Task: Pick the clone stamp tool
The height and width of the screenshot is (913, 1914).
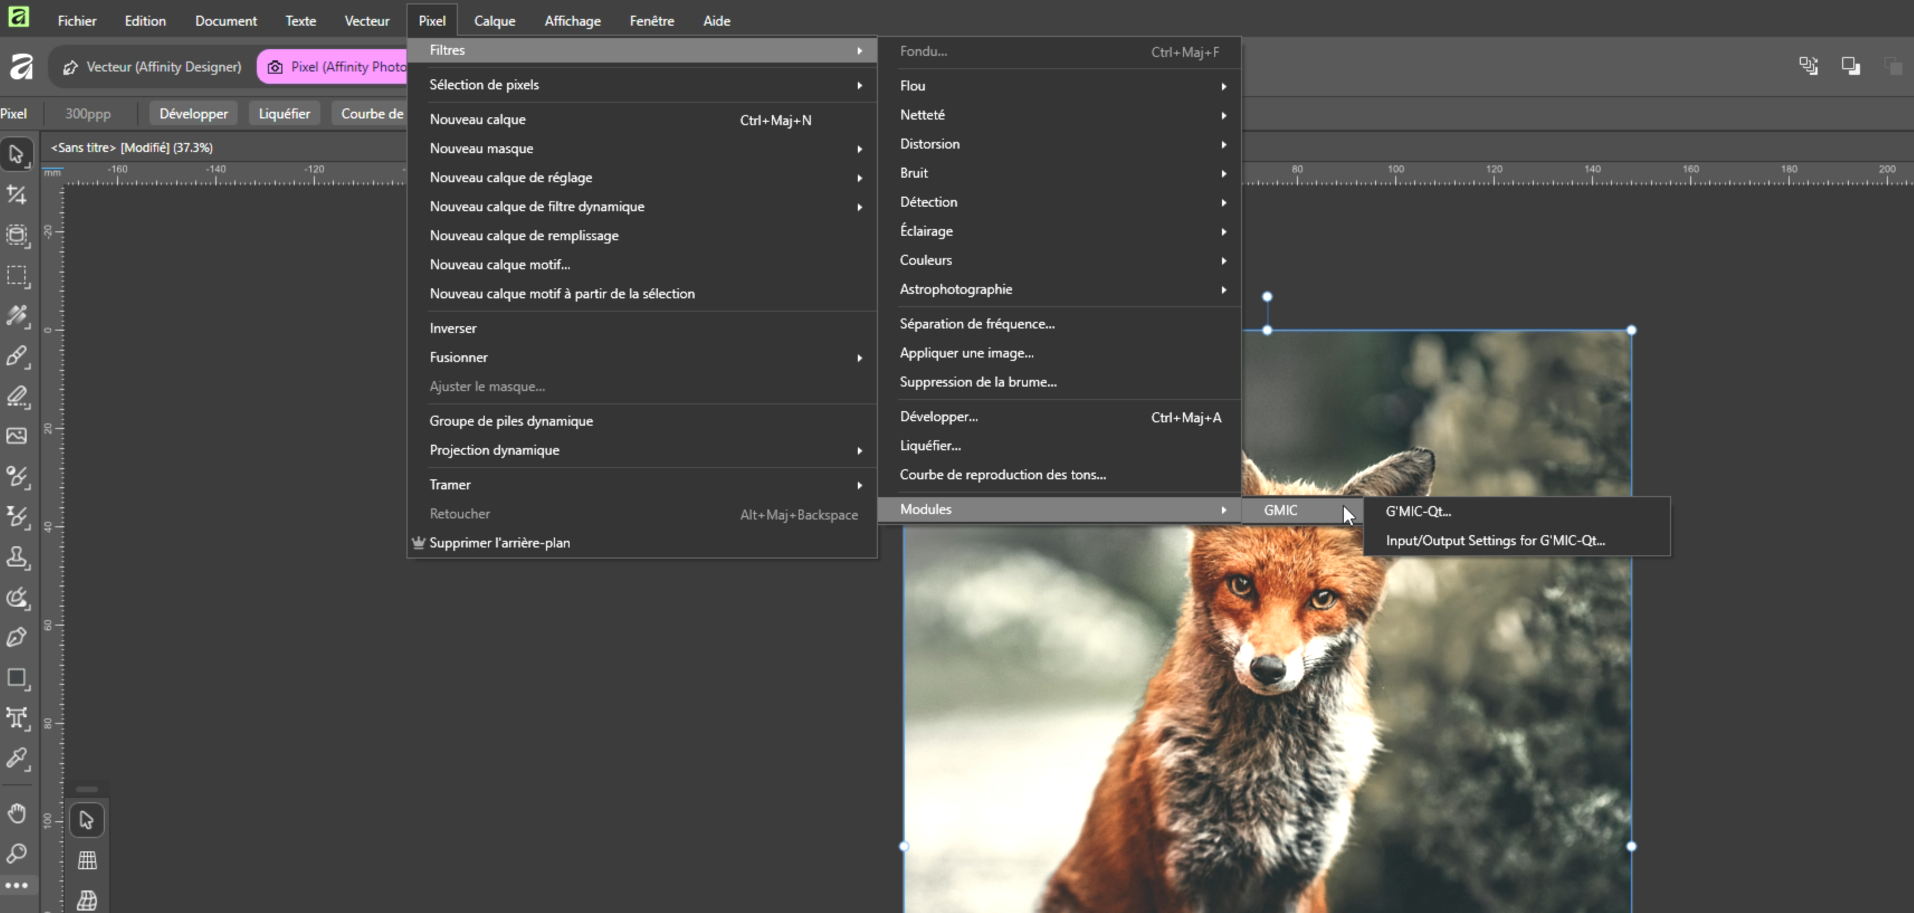Action: [x=17, y=558]
